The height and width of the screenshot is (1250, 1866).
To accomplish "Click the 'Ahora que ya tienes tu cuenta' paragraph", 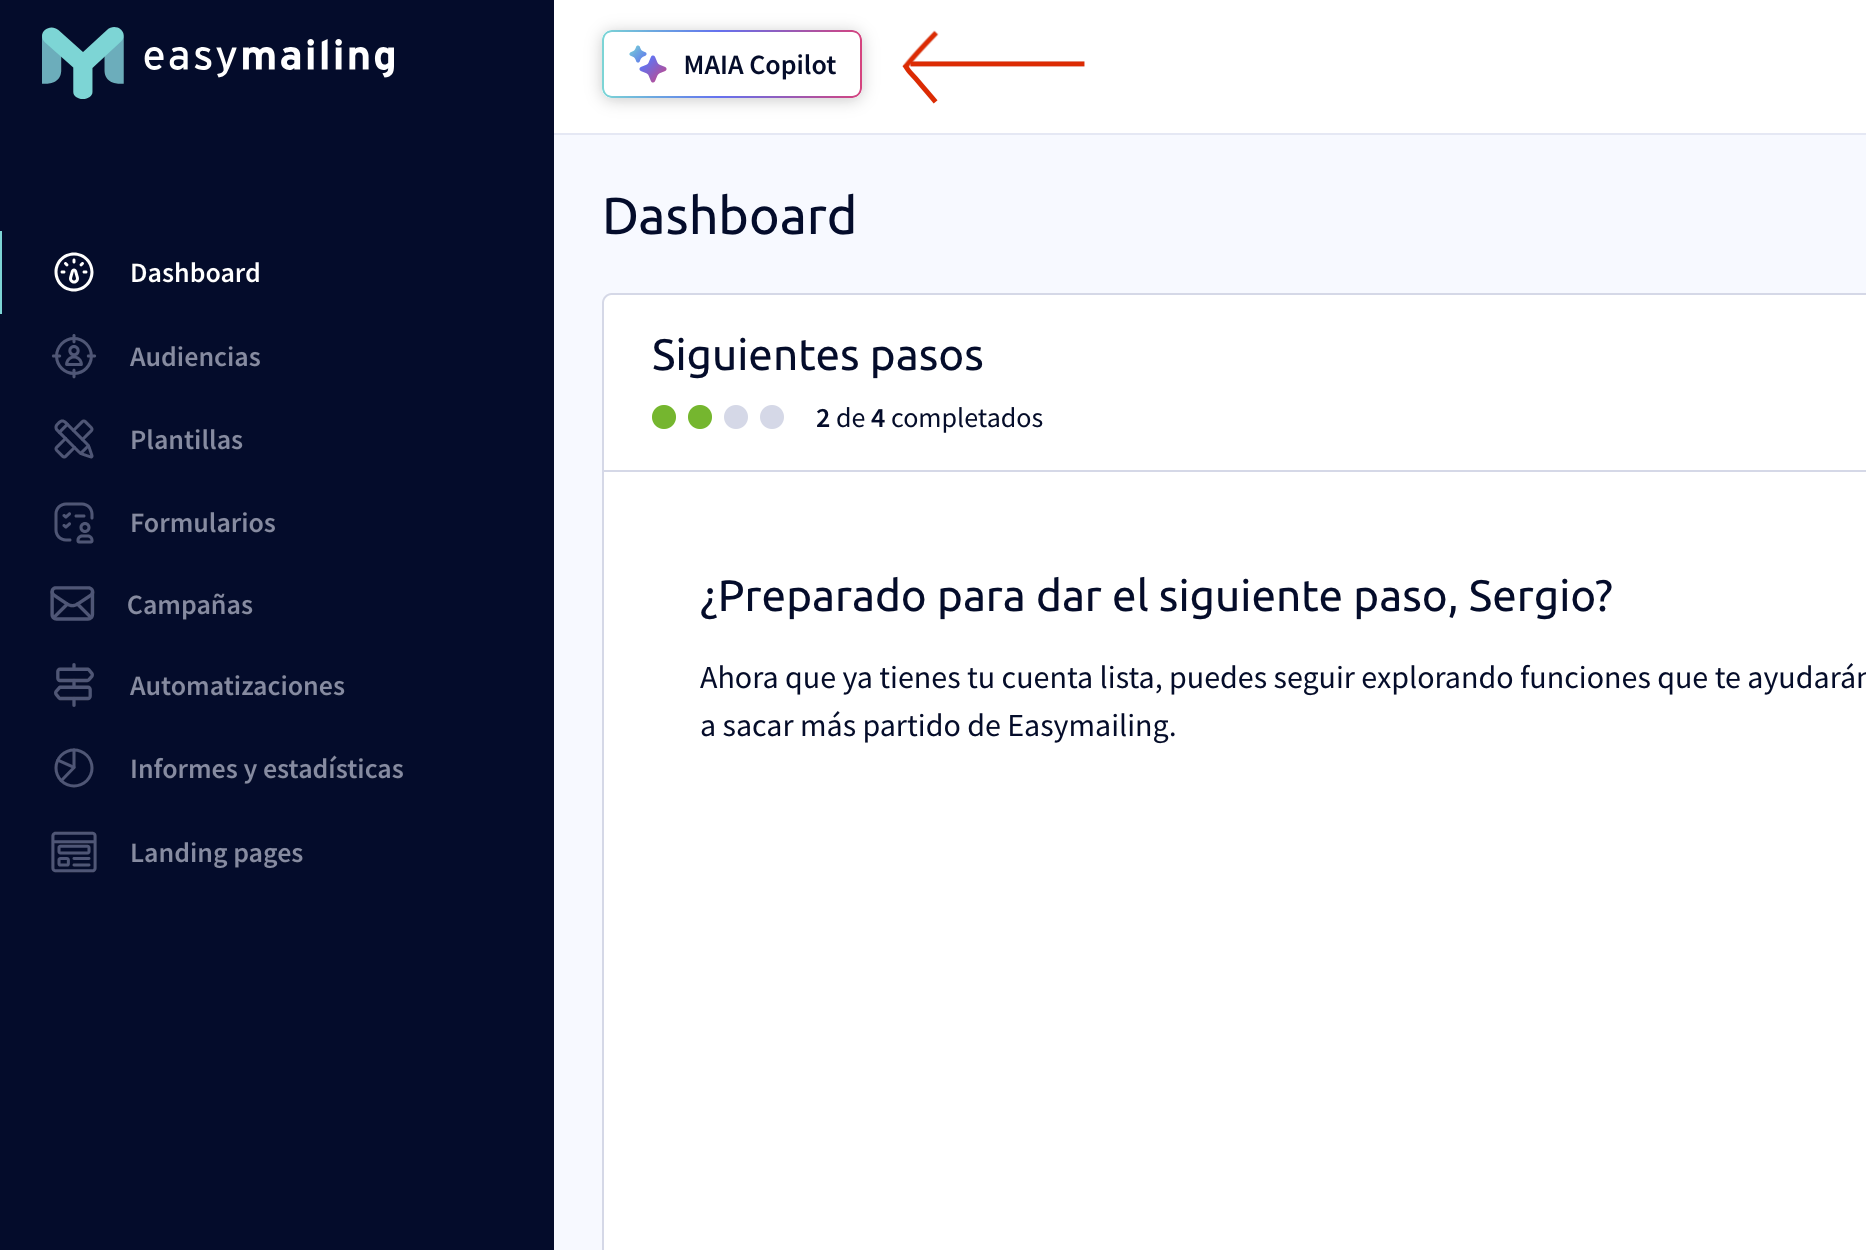I will (x=1283, y=702).
